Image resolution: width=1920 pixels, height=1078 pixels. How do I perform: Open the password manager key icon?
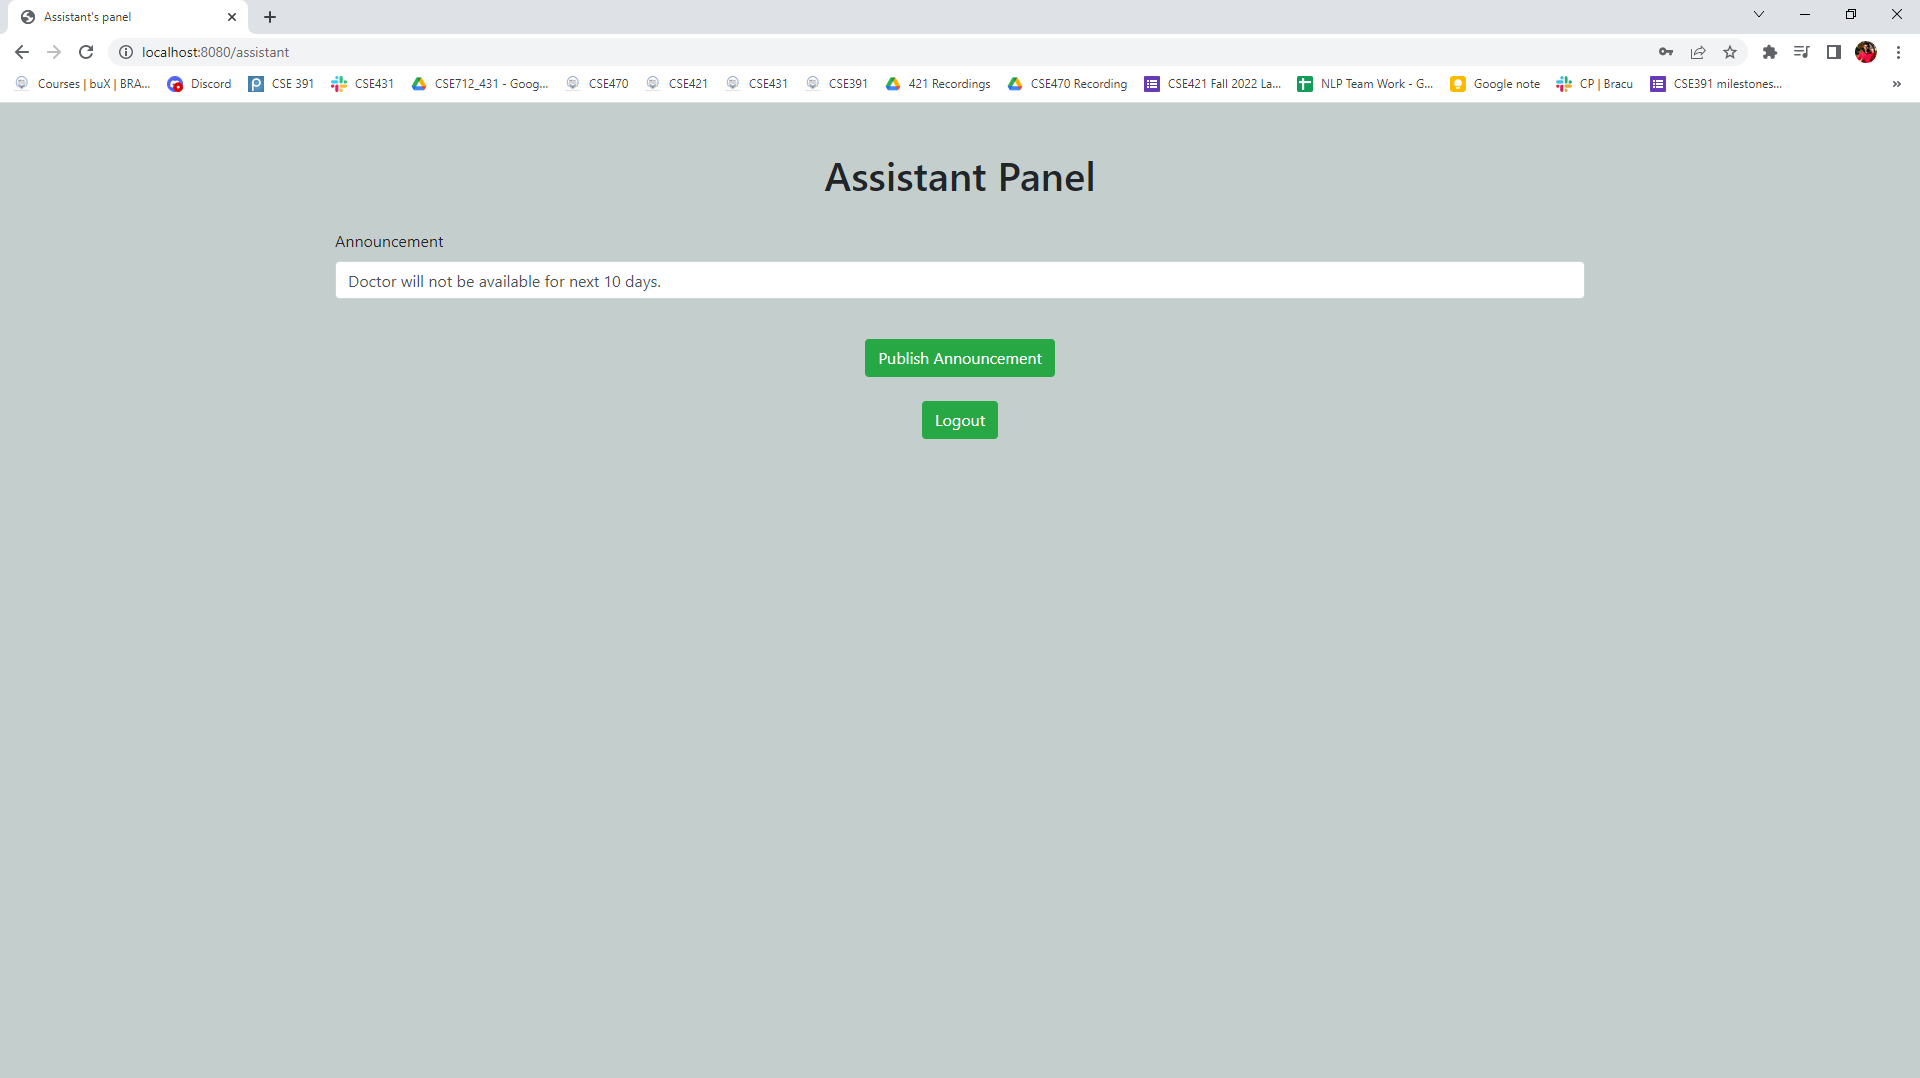pos(1666,52)
